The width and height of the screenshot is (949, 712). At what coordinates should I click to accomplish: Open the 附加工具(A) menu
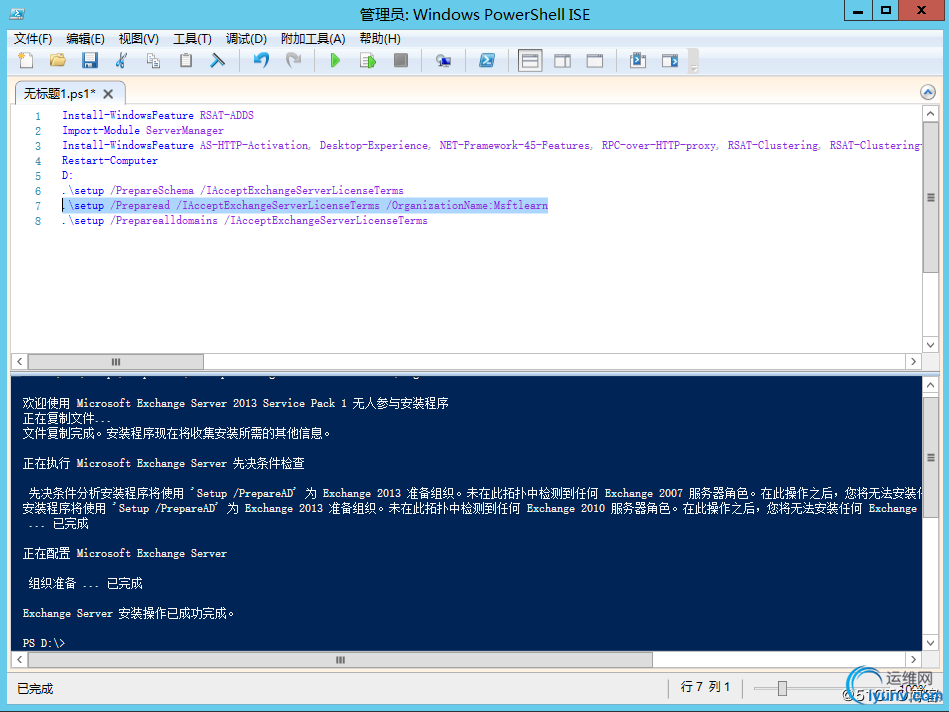313,39
